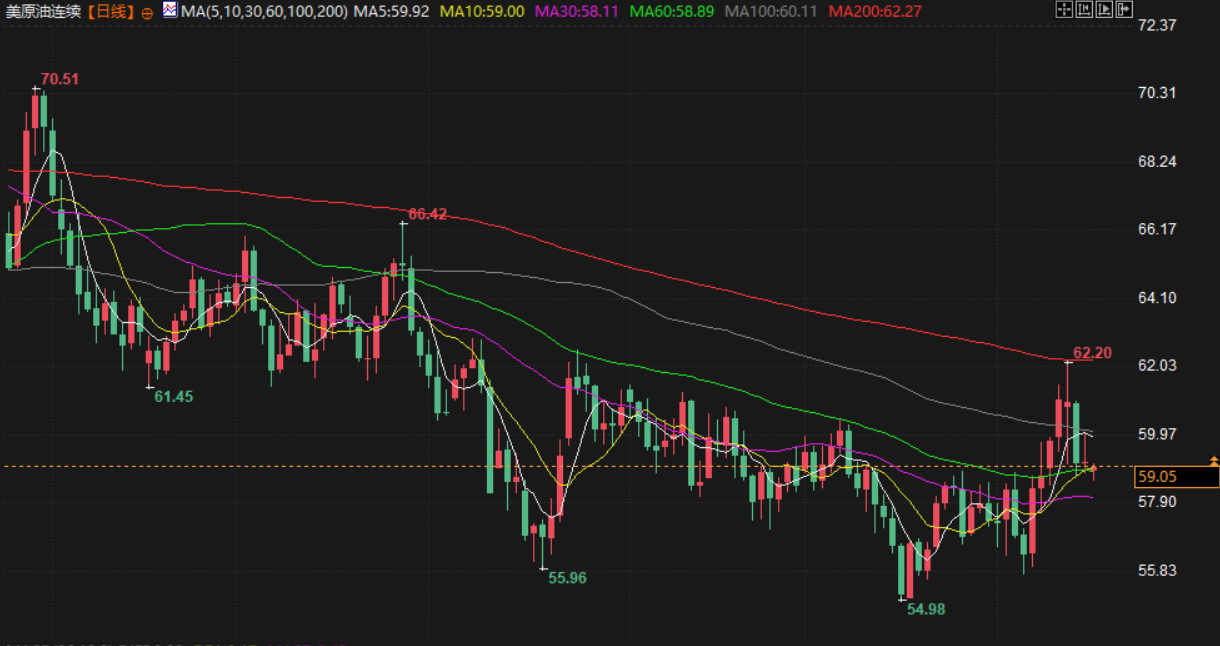The image size is (1220, 646).
Task: Click the gray MA100:60.11 legend value
Action: pyautogui.click(x=770, y=12)
